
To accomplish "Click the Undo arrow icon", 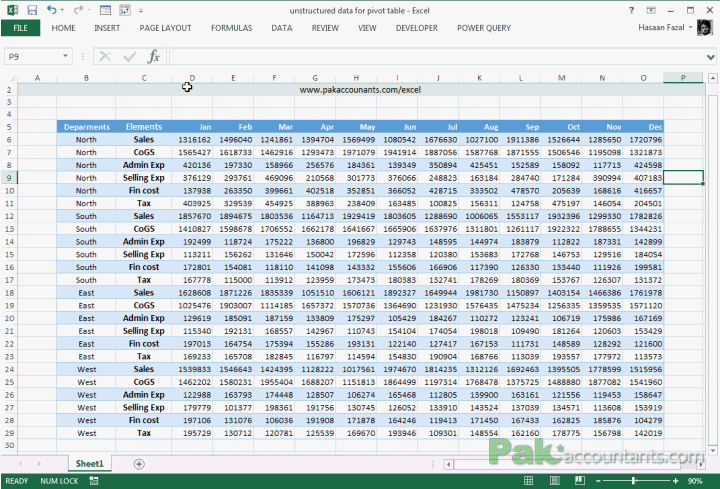I will (x=51, y=10).
